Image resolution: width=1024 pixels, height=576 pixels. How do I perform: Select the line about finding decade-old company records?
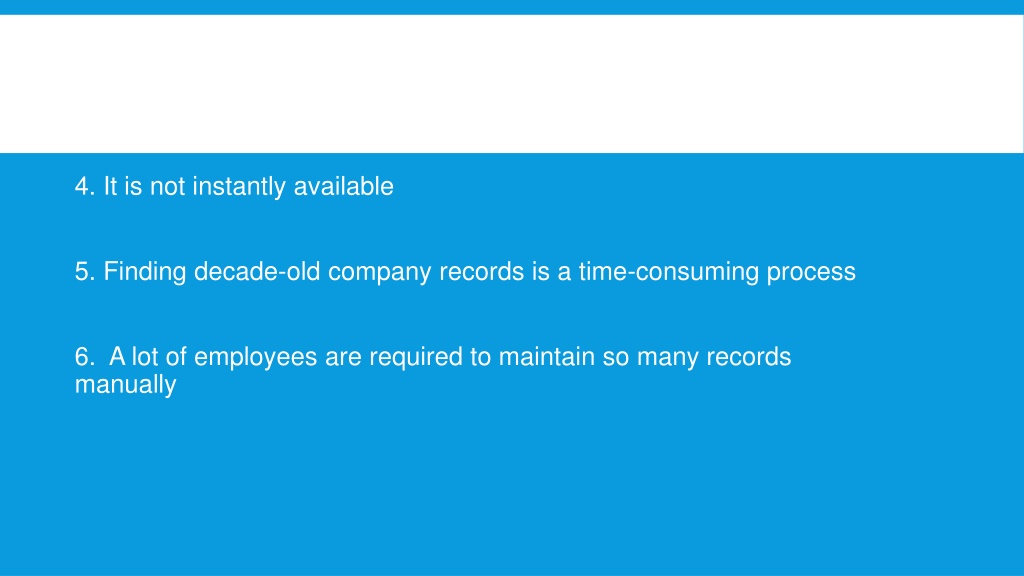click(465, 272)
